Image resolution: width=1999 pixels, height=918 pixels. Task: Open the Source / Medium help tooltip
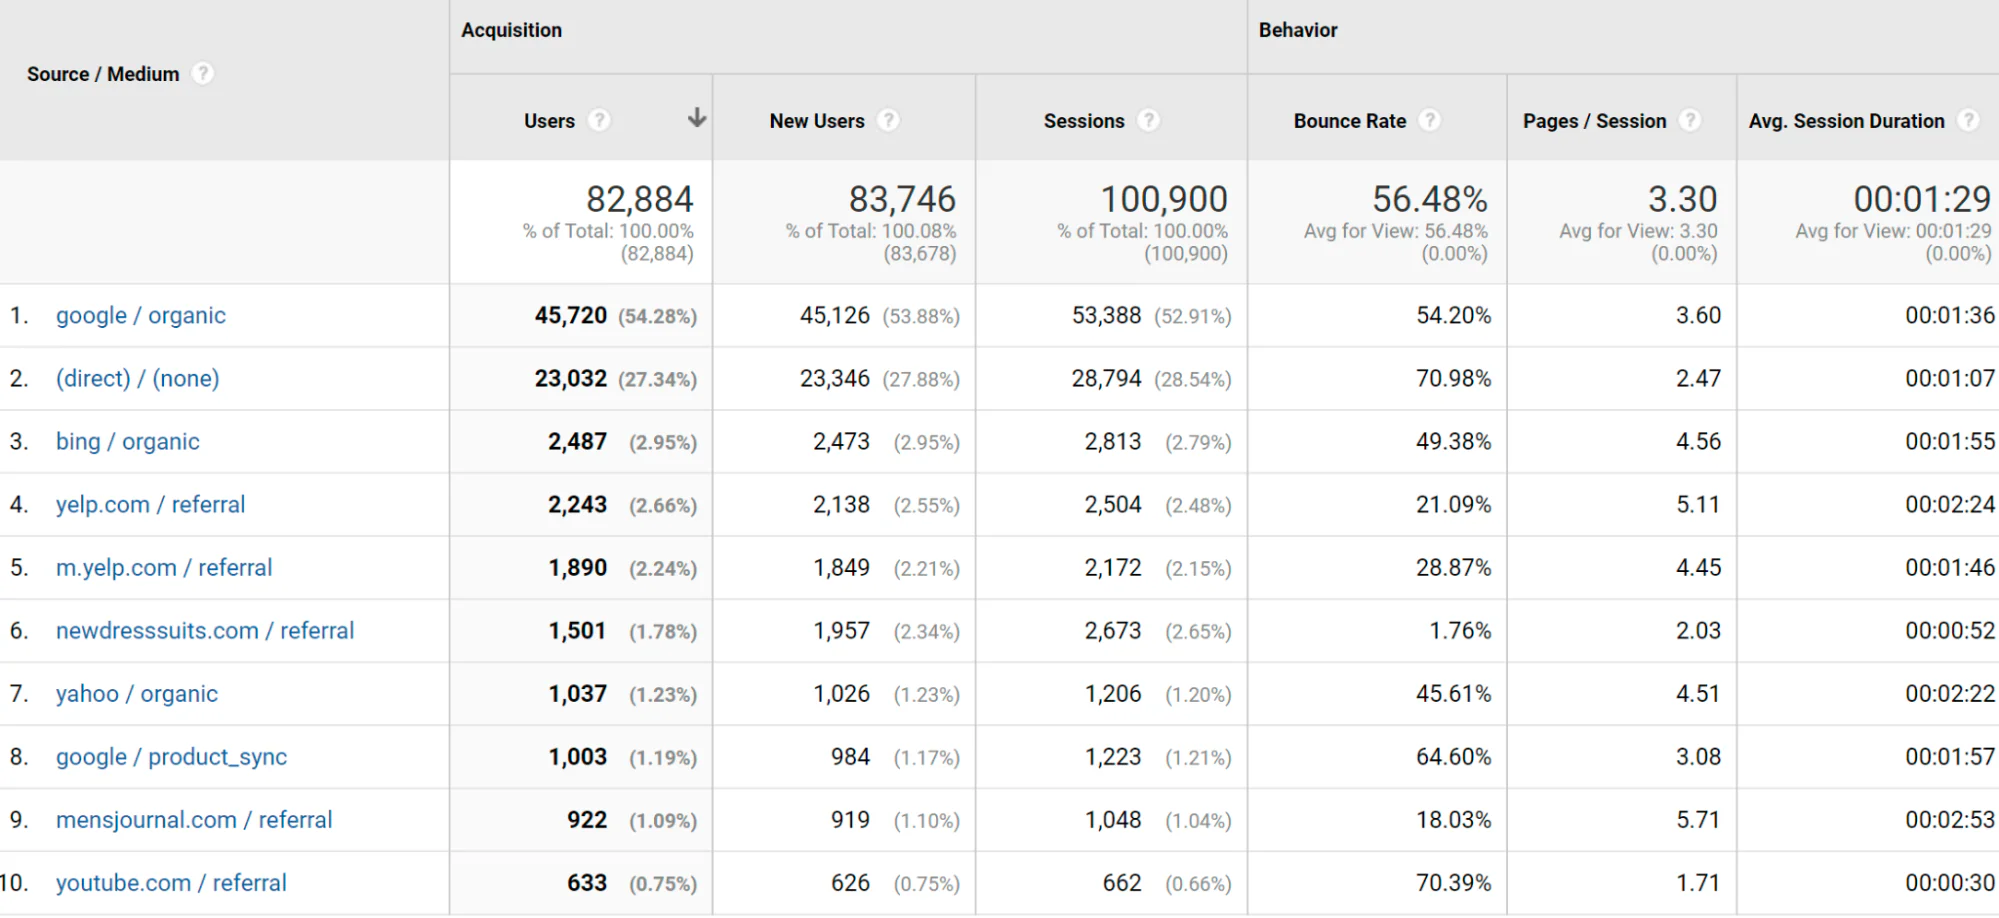(203, 73)
